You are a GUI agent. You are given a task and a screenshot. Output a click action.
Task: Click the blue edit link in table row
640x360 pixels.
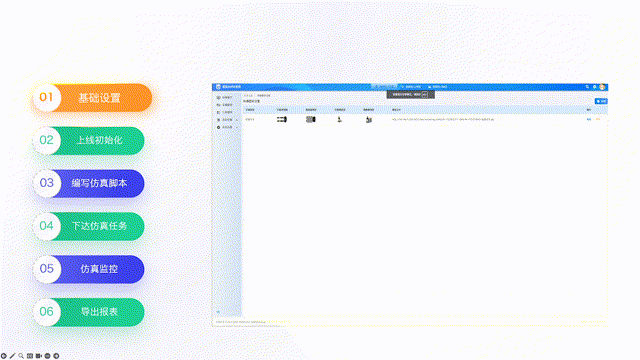point(589,120)
